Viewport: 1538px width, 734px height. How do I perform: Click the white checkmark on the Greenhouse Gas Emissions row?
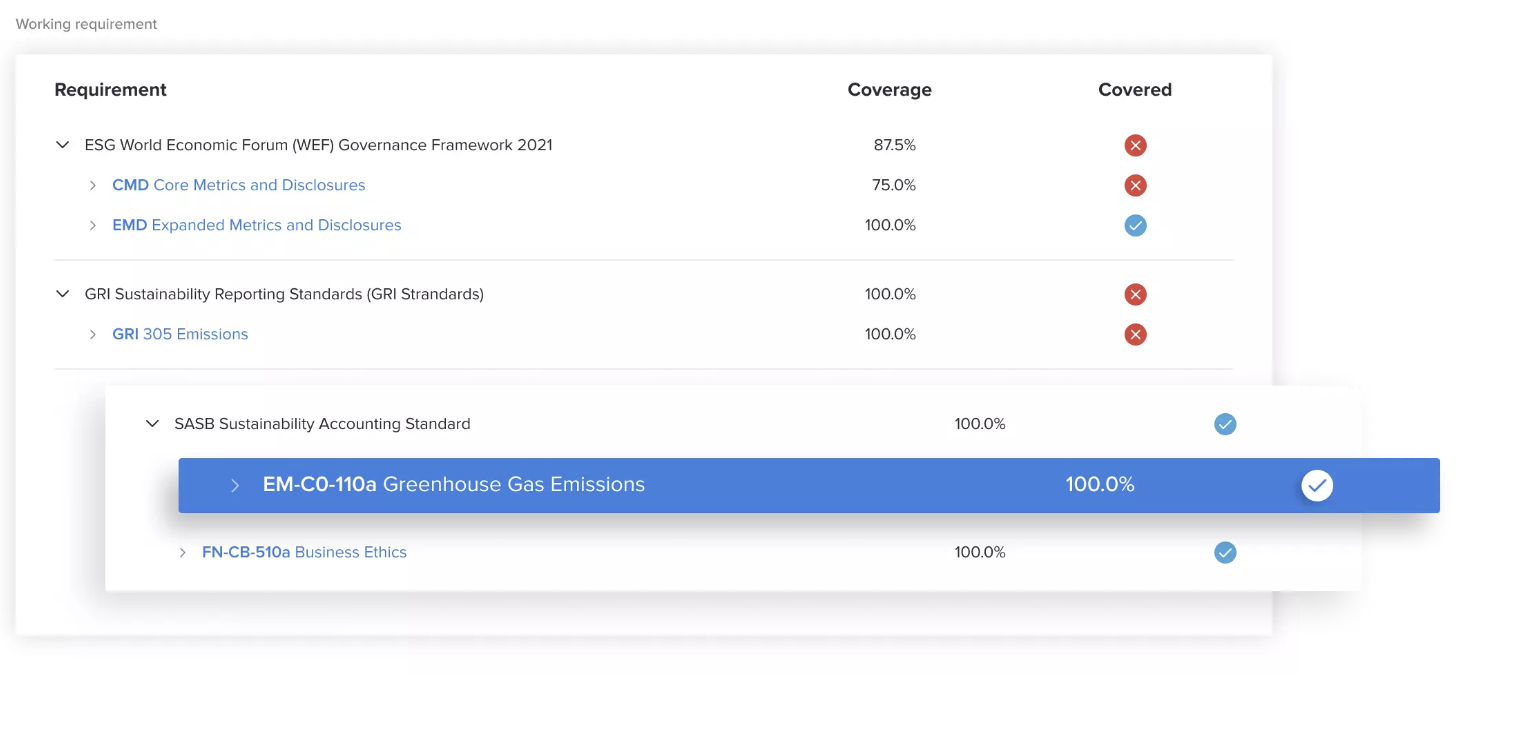pyautogui.click(x=1317, y=486)
